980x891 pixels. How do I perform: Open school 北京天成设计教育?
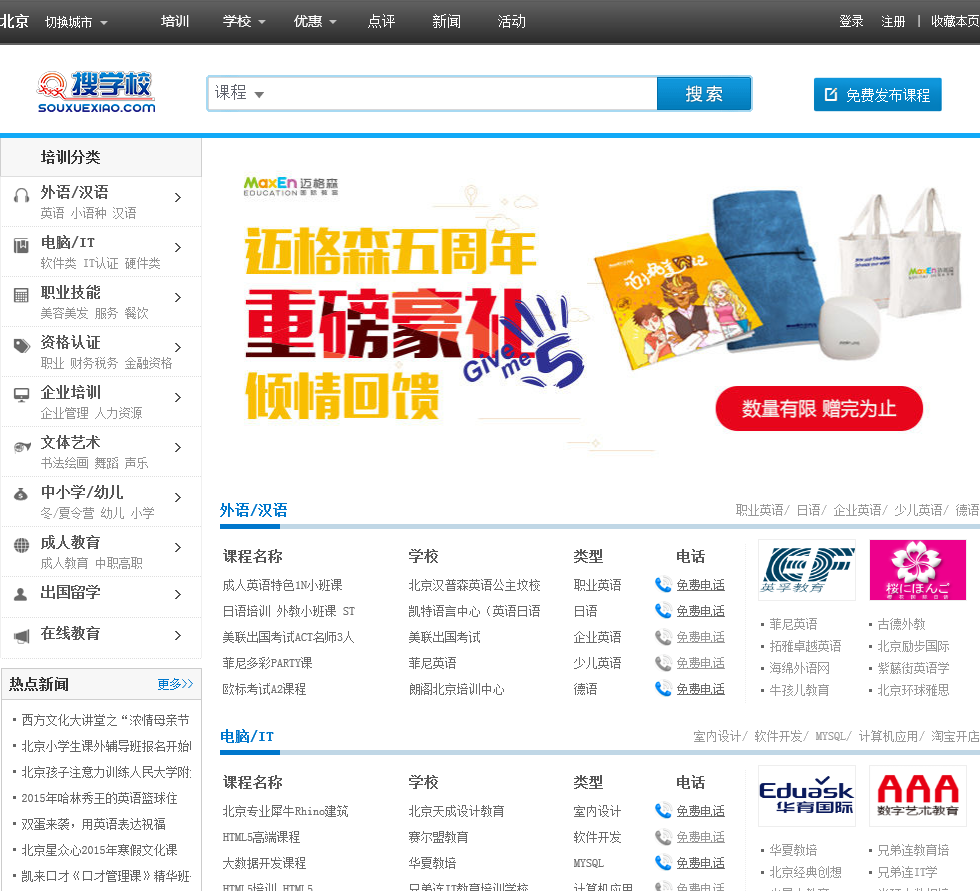click(x=456, y=811)
